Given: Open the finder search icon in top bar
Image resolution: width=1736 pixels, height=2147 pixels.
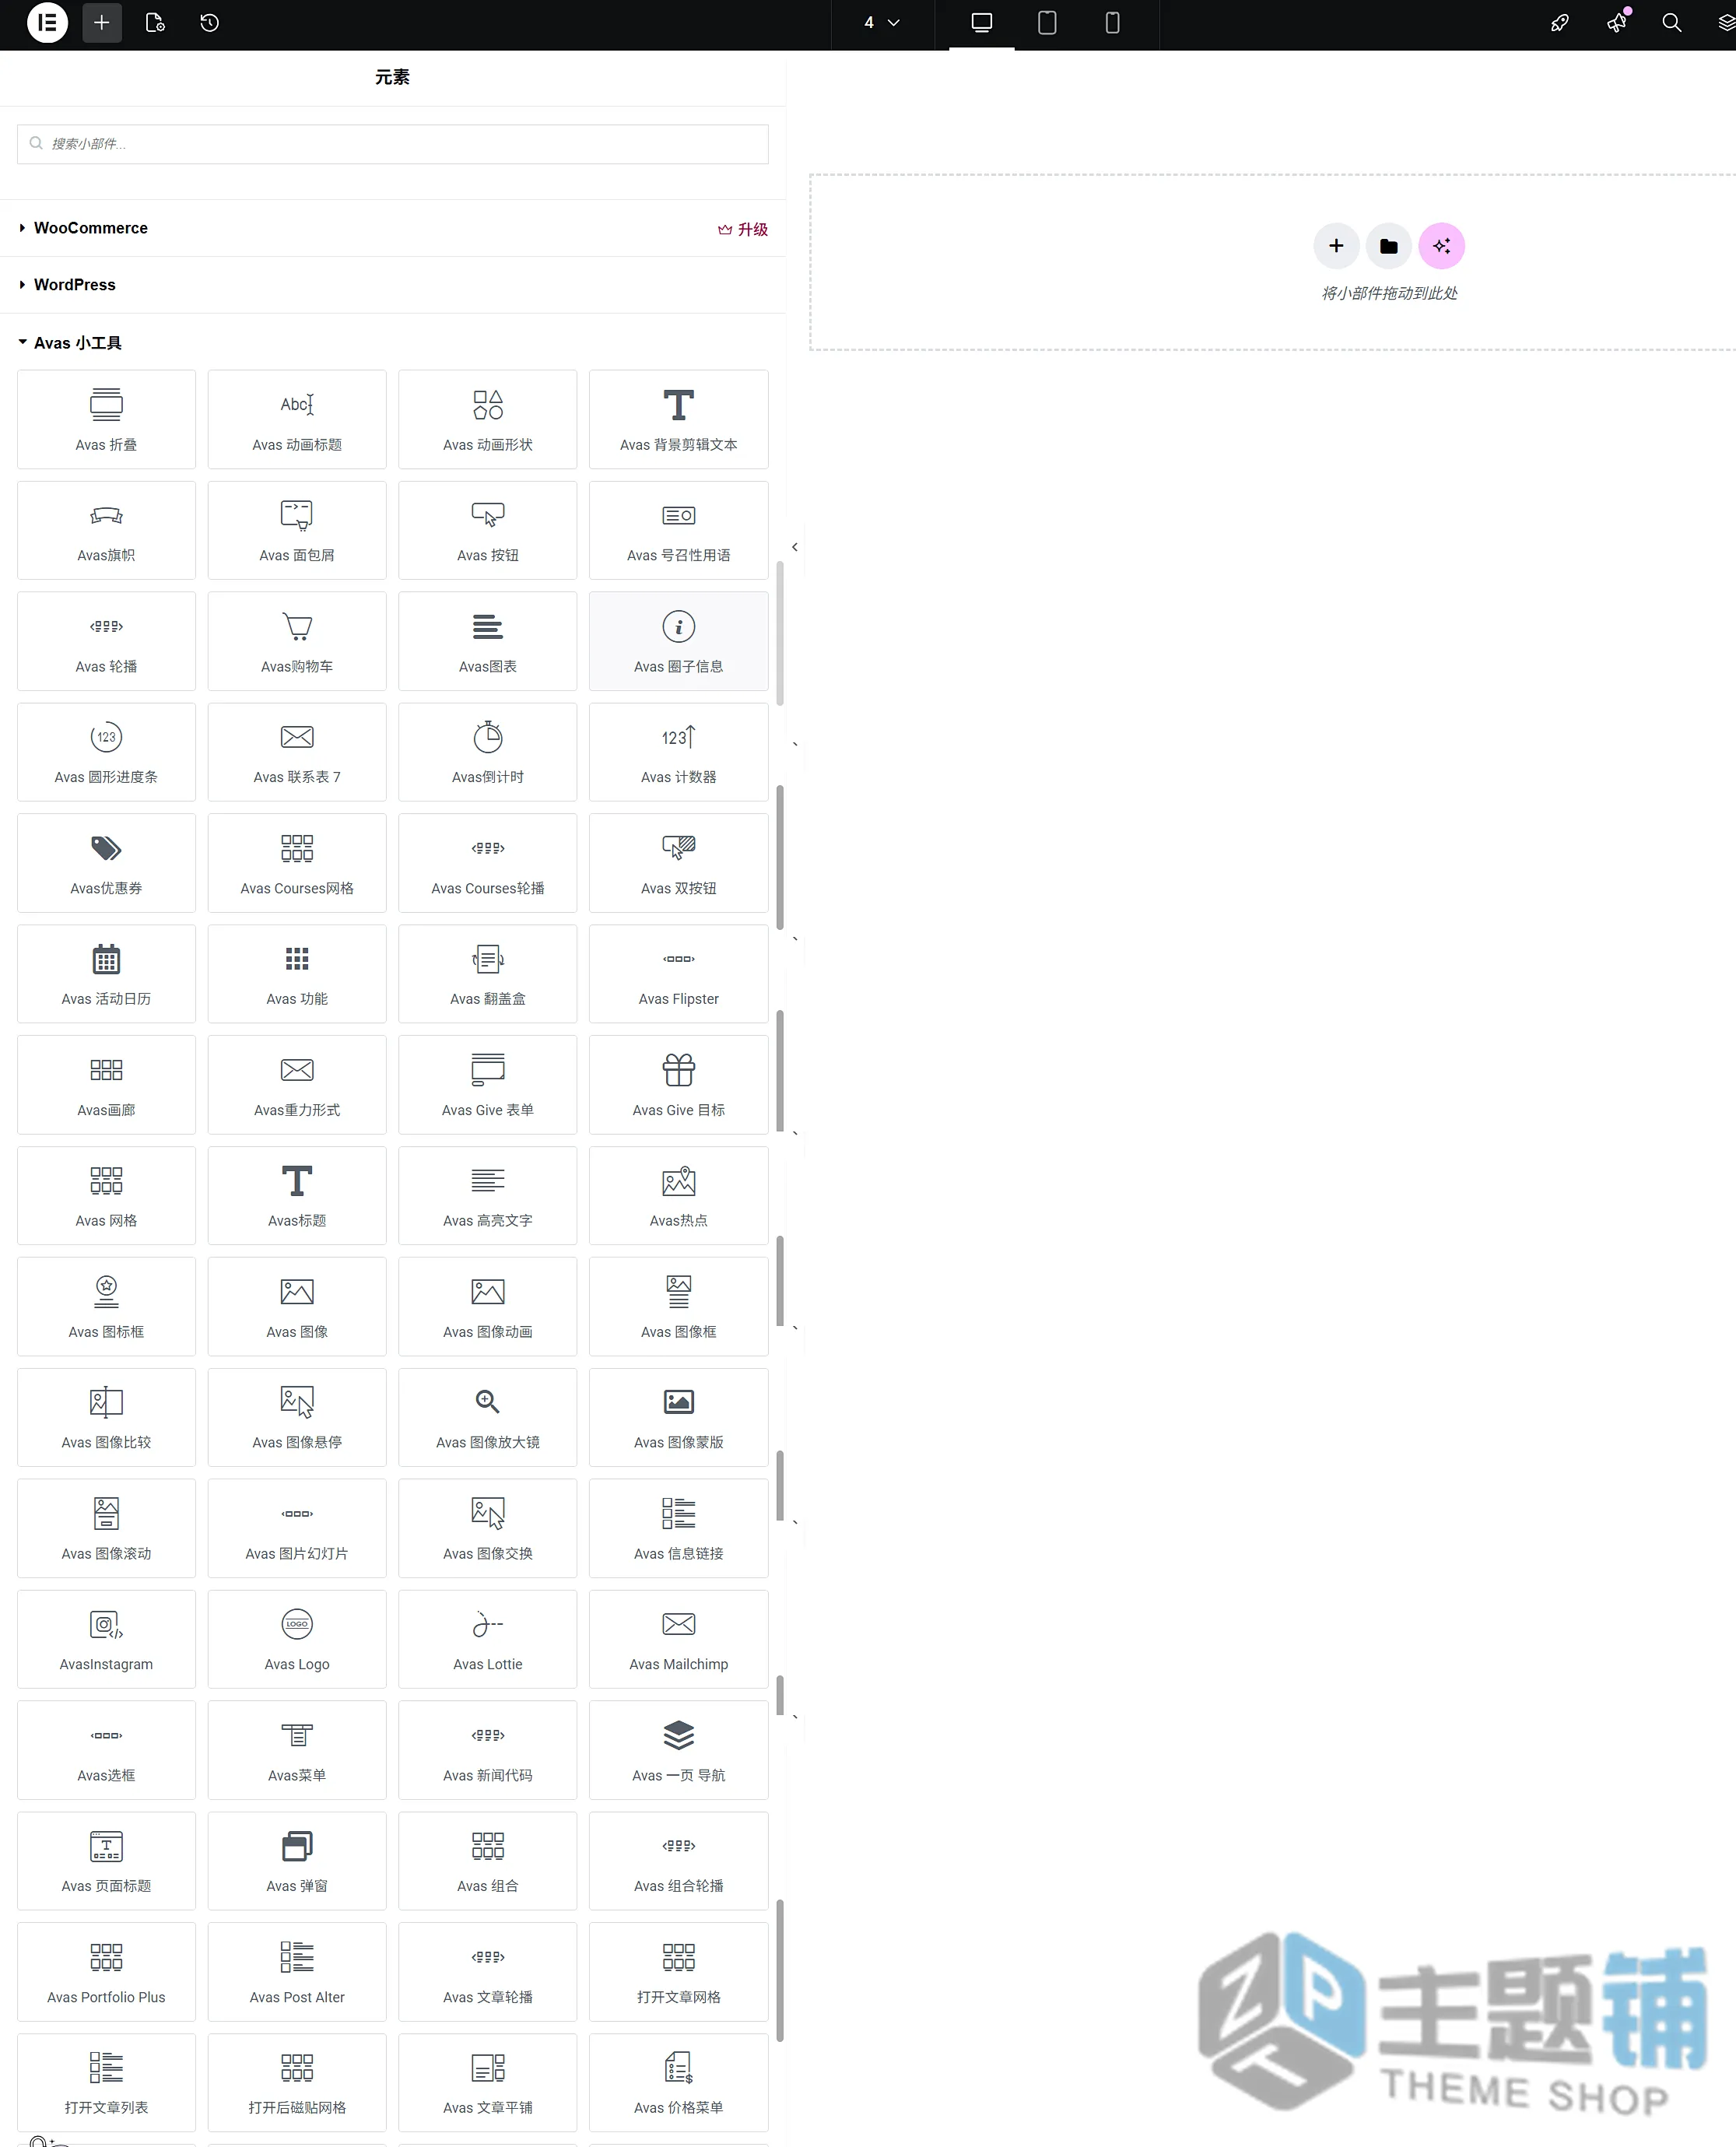Looking at the screenshot, I should click(1672, 23).
